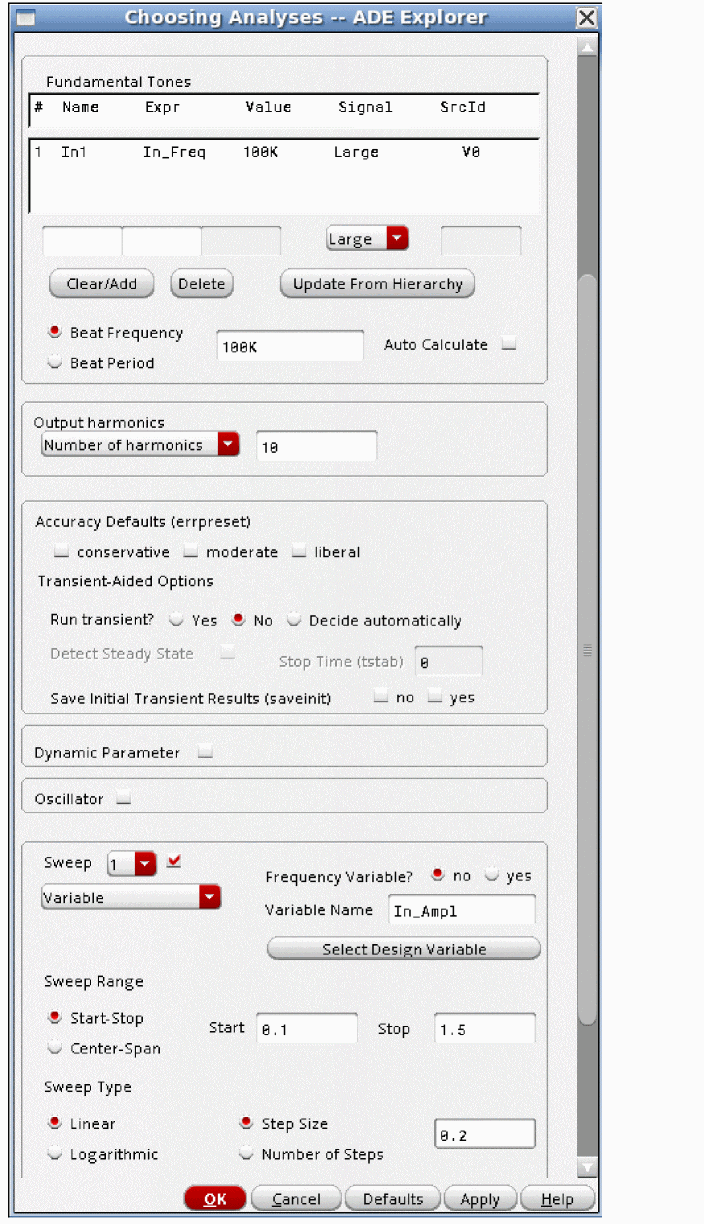Image resolution: width=704 pixels, height=1224 pixels.
Task: Open Number of harmonics dropdown
Action: coord(140,445)
